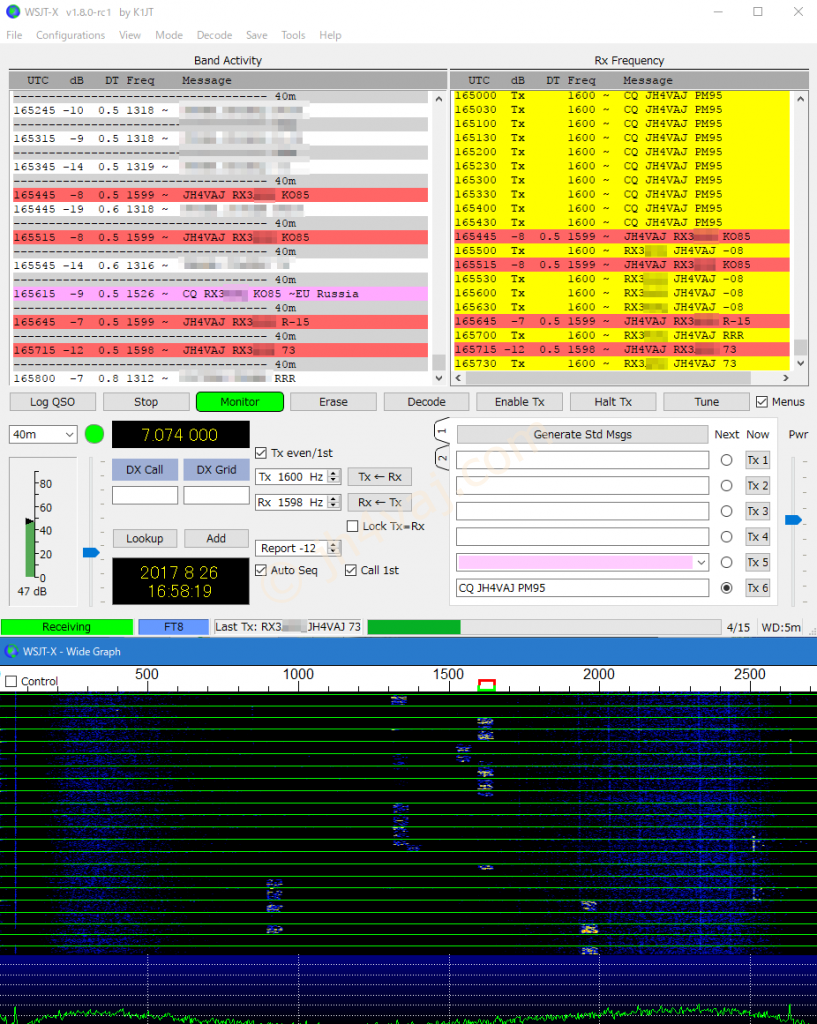Adjust the Rx 1598 Hz frequency stepper
Viewport: 817px width, 1024px height.
(334, 502)
